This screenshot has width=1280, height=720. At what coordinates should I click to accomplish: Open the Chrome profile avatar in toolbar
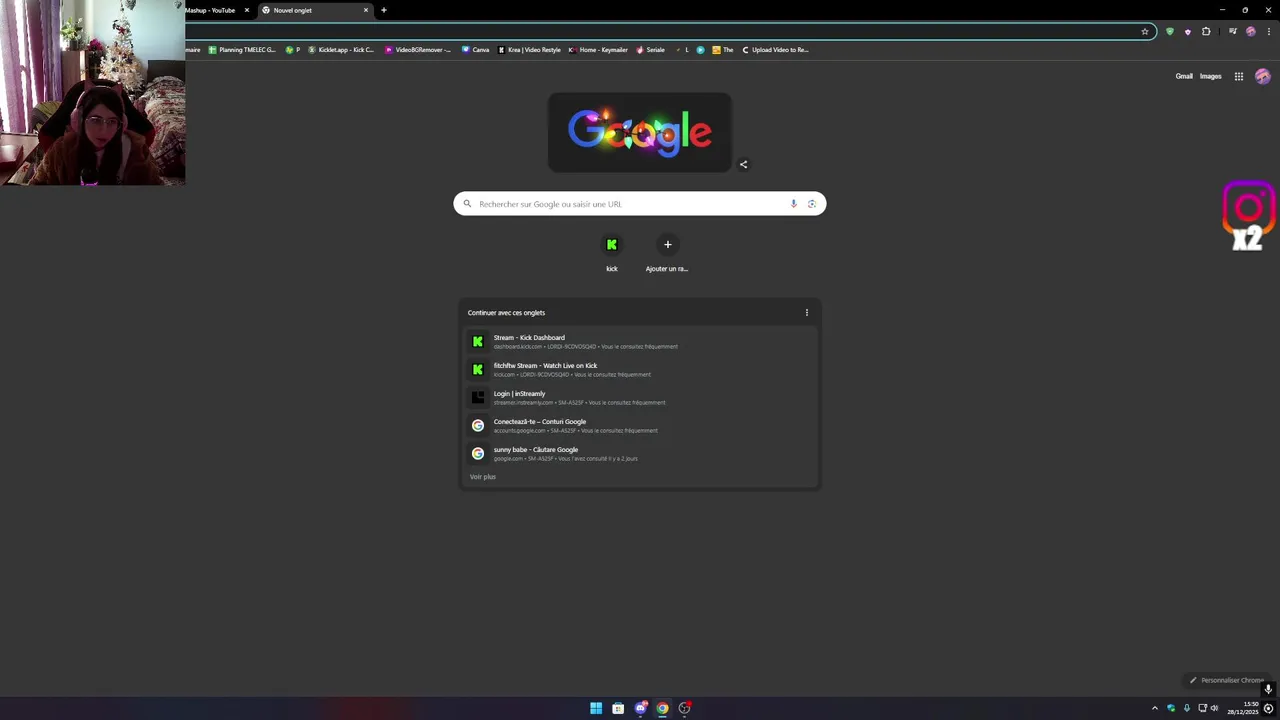point(1251,31)
